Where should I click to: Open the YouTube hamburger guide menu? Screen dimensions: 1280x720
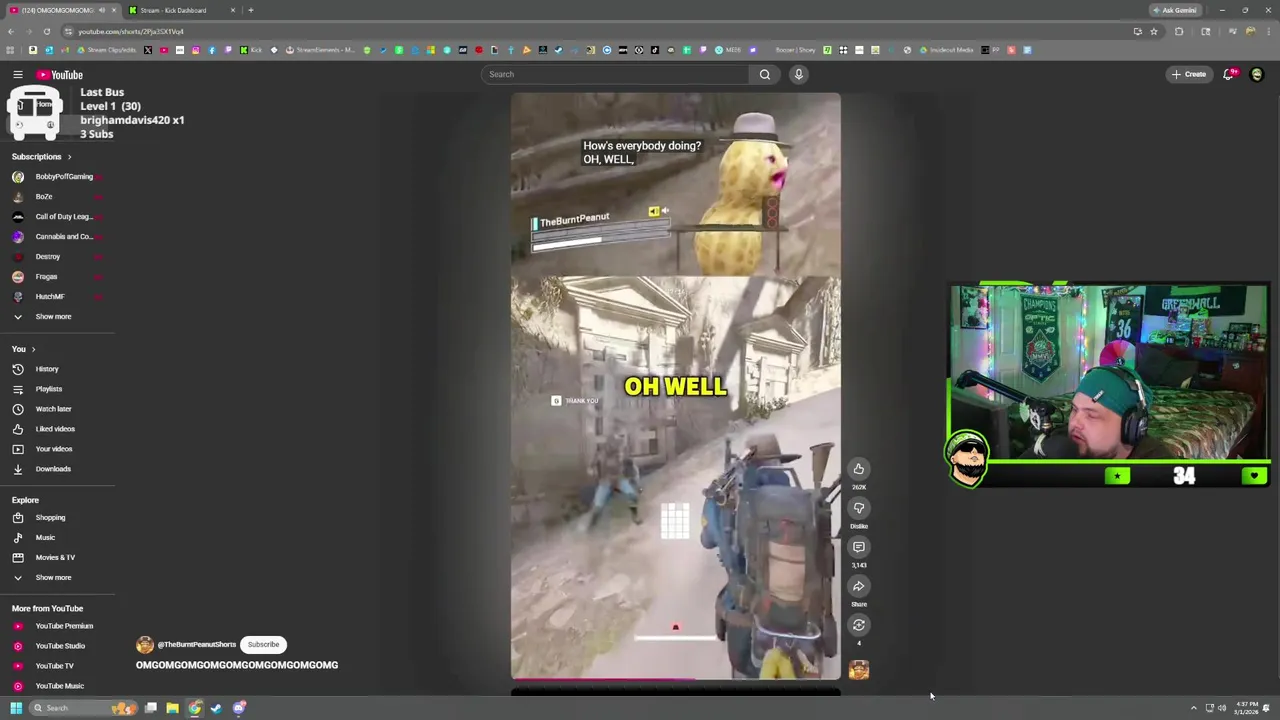point(18,75)
